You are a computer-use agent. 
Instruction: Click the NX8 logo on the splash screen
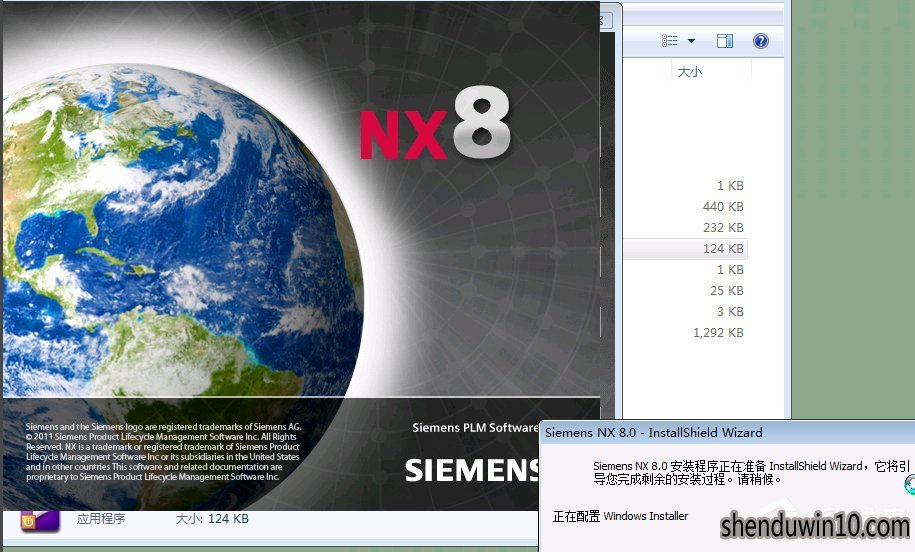click(435, 123)
